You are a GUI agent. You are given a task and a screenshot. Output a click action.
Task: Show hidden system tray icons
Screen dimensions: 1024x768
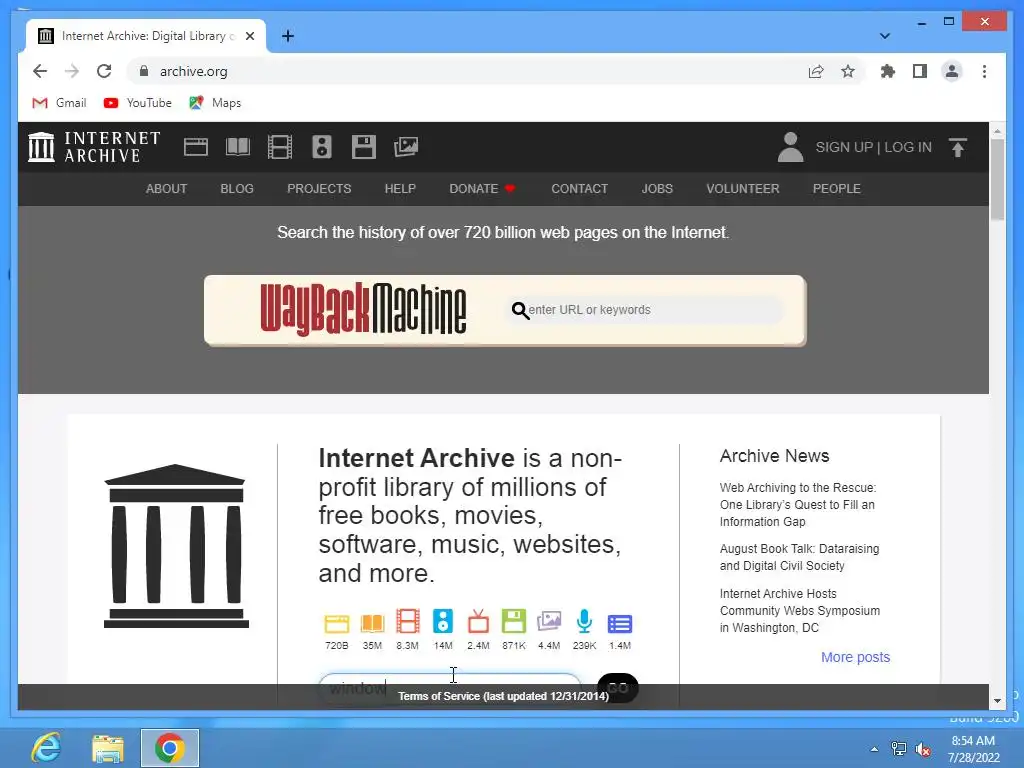[x=874, y=749]
